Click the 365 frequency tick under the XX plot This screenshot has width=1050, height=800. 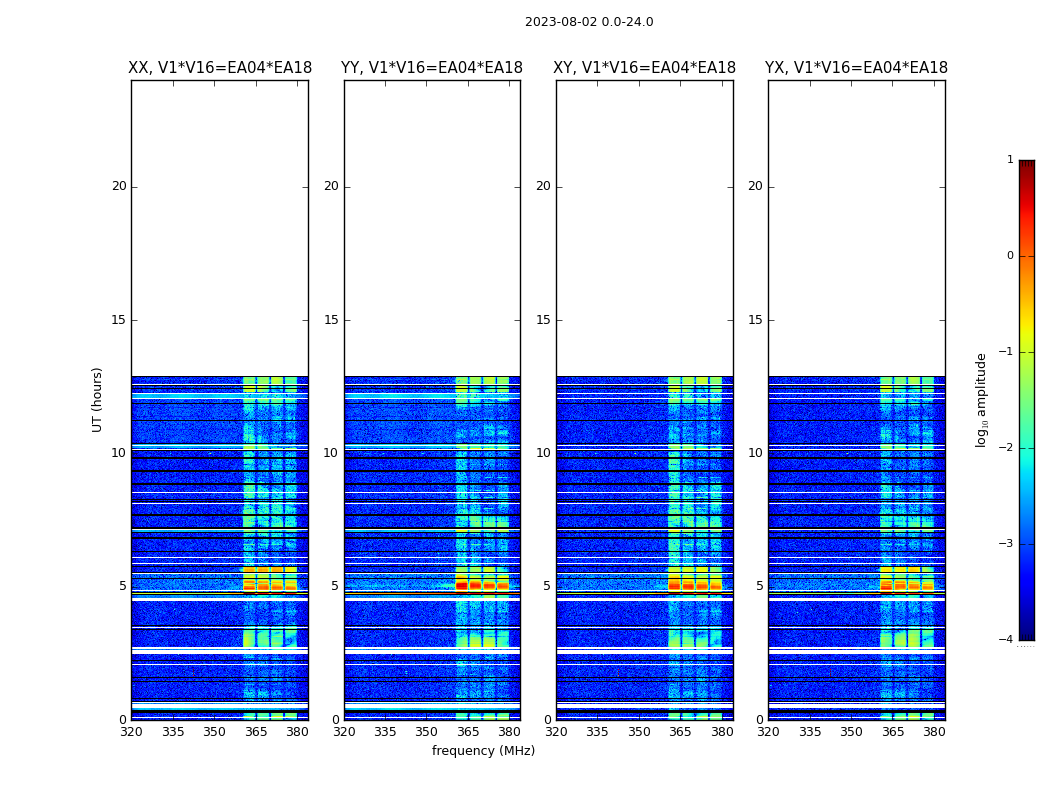(x=256, y=732)
